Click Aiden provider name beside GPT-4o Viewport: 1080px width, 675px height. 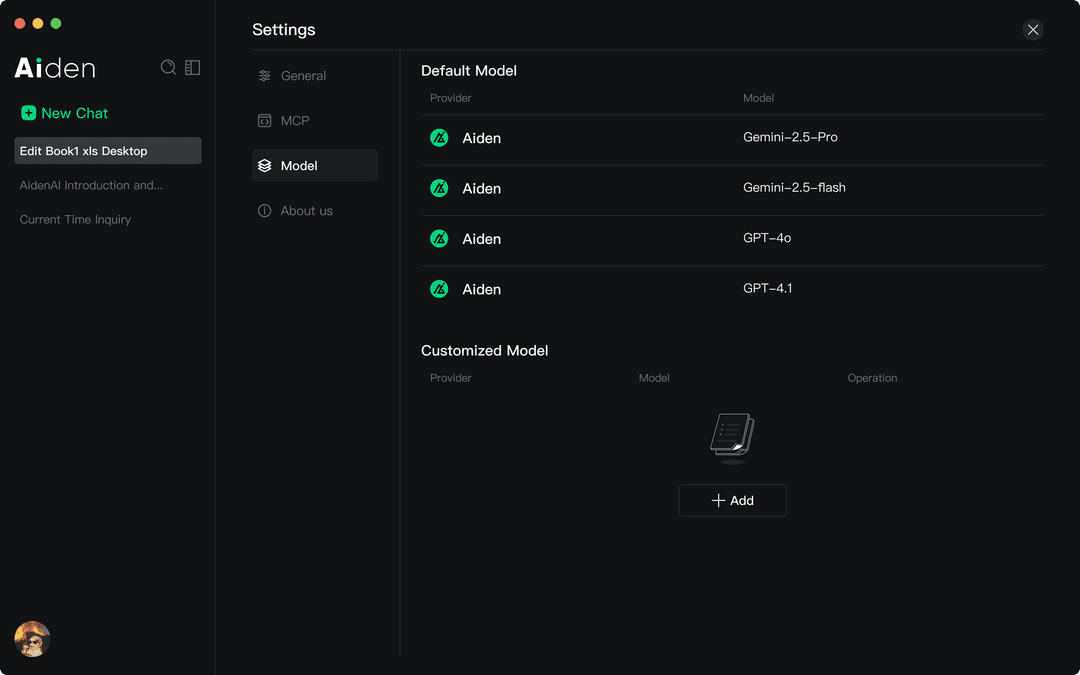pyautogui.click(x=481, y=239)
